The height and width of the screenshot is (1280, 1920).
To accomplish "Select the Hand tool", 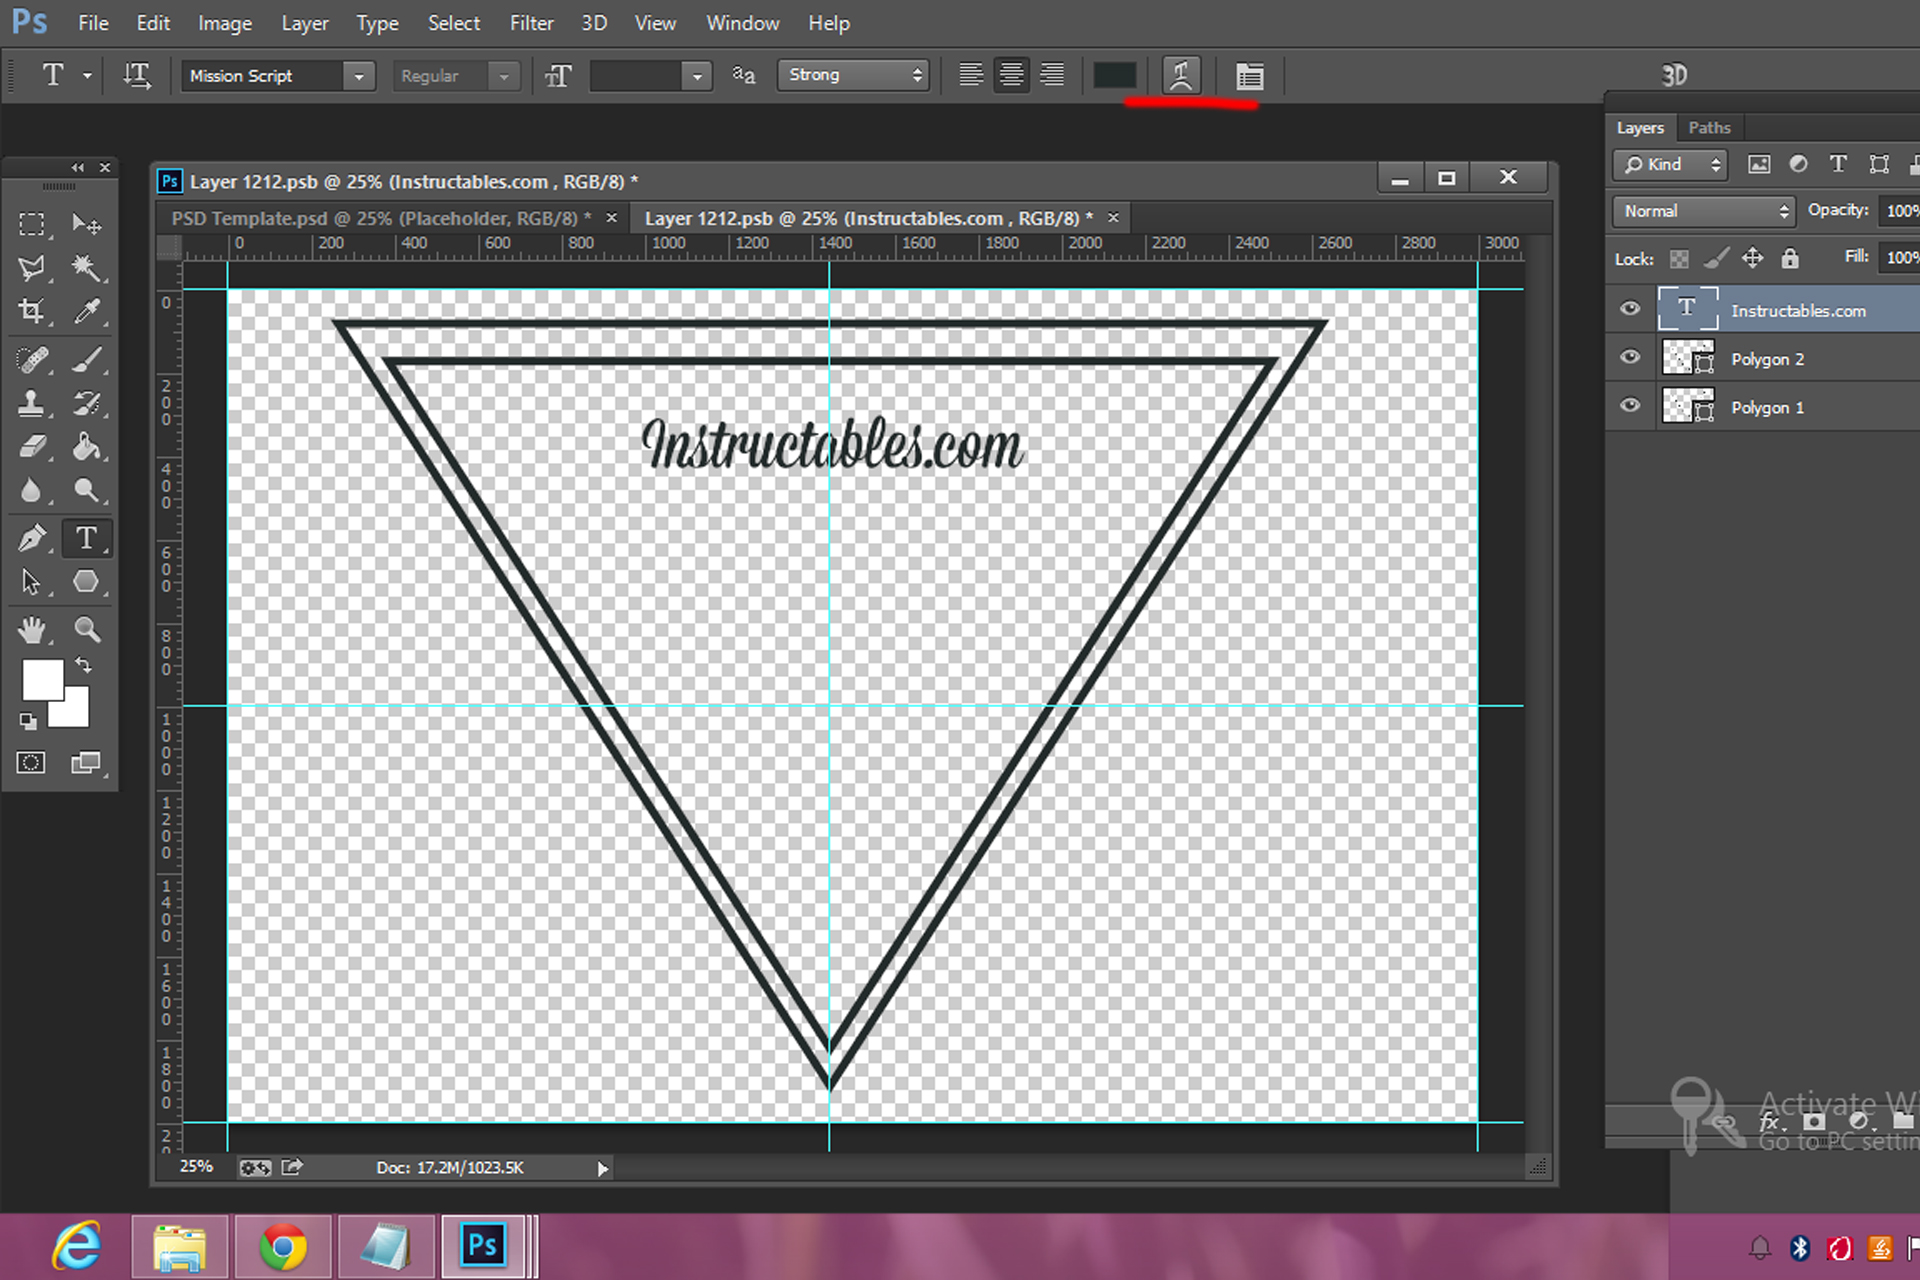I will 32,629.
